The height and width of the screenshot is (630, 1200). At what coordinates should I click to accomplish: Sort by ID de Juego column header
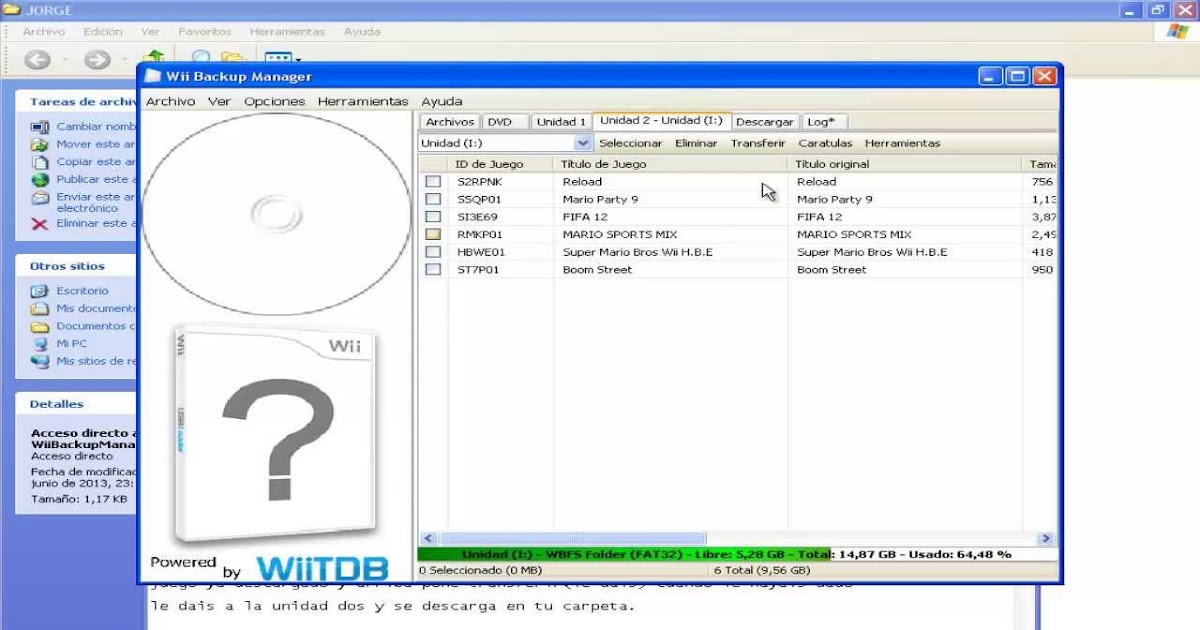click(x=500, y=164)
